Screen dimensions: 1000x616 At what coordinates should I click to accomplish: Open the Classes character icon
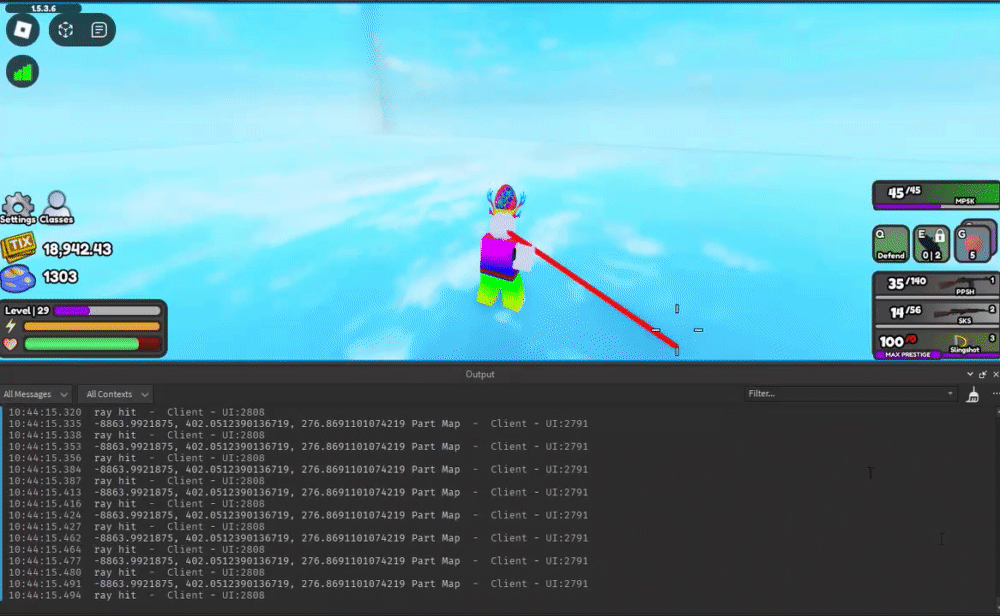(x=57, y=208)
